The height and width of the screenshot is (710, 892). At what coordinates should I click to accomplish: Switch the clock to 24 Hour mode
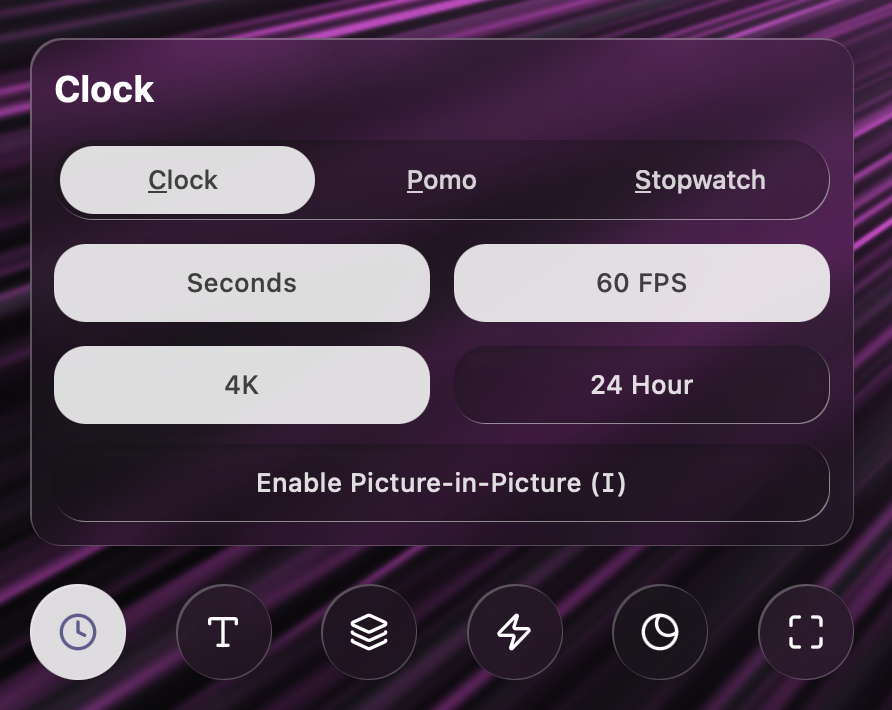coord(641,385)
